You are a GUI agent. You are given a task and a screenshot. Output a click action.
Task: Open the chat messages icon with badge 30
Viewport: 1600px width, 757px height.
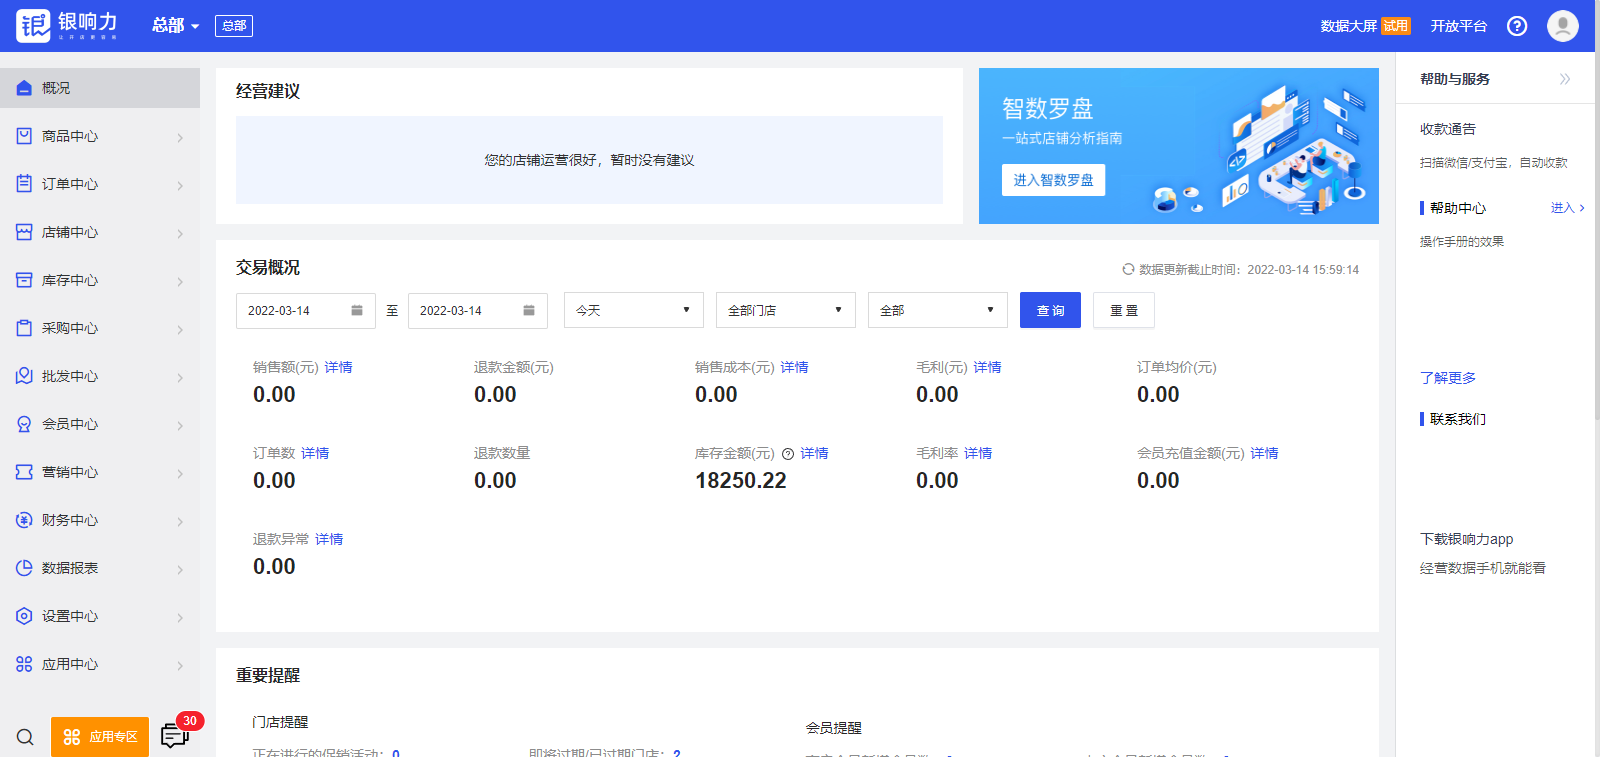[x=174, y=737]
